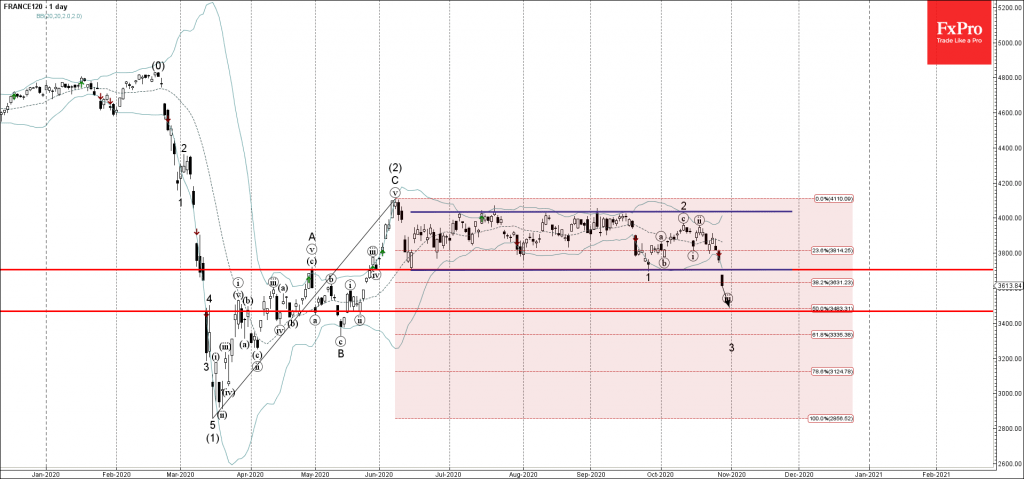
Task: Click the (1) wave label at March low
Action: coord(212,438)
